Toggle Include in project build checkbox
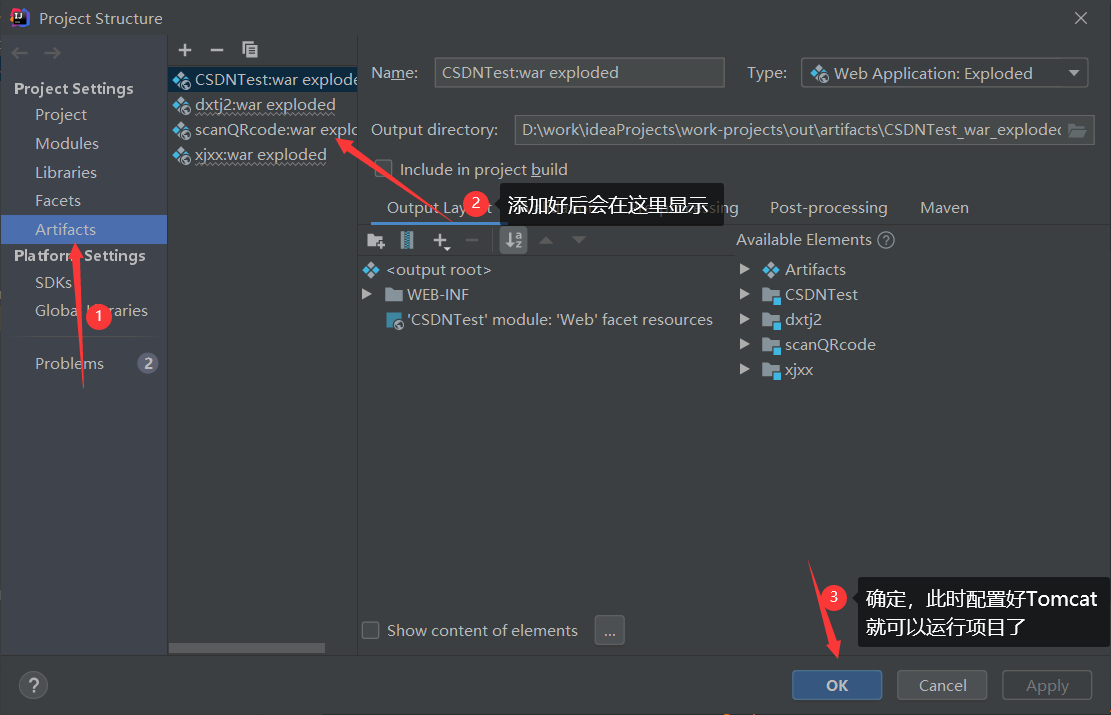Viewport: 1111px width, 715px height. point(383,169)
